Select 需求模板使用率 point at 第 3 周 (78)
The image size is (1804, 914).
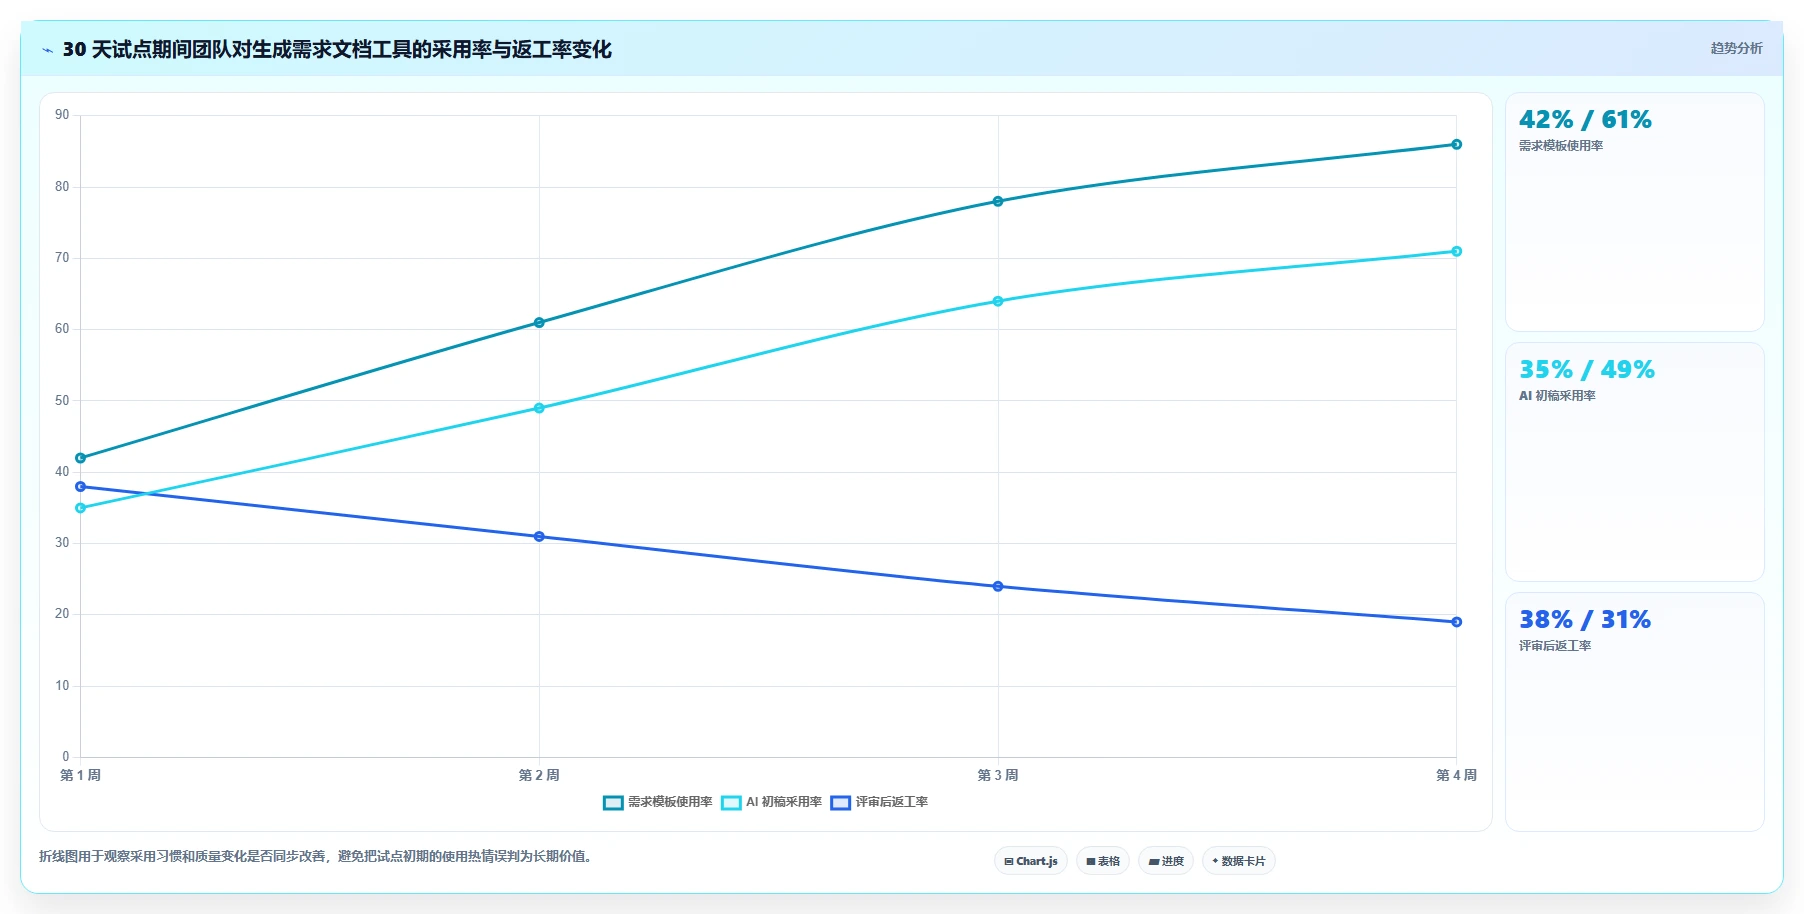[998, 201]
